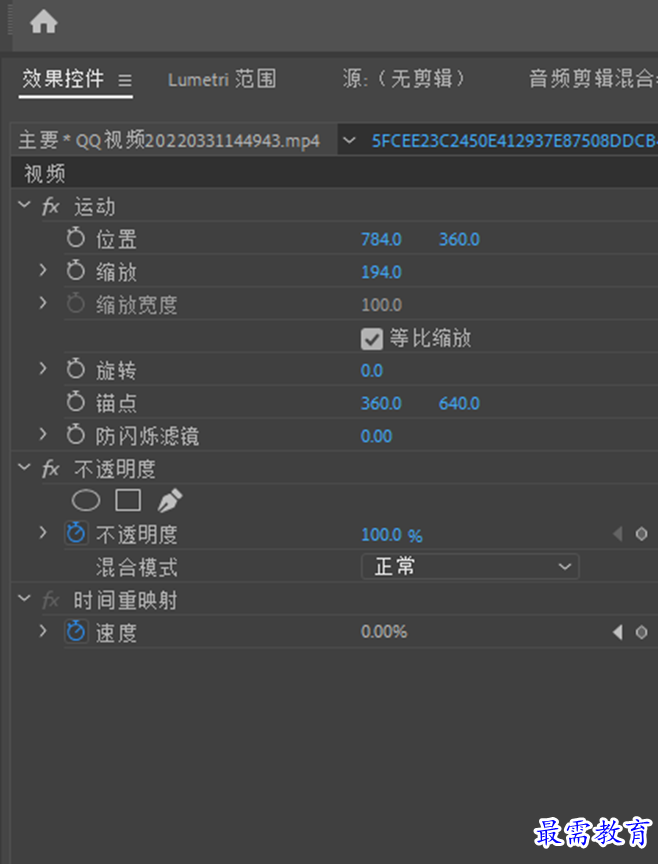Toggle animation stopwatch for 位置
The height and width of the screenshot is (864, 658).
[x=76, y=238]
